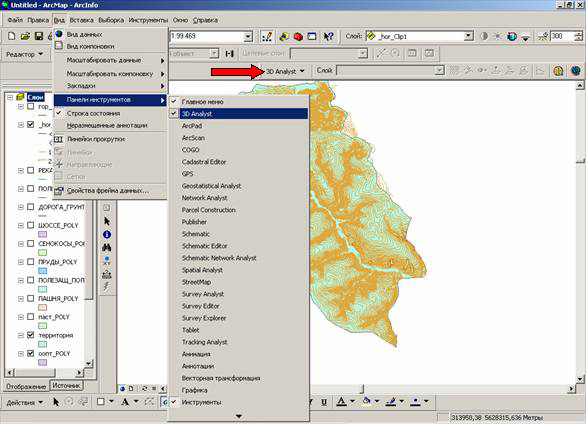Click the underline text formatting icon
The width and height of the screenshot is (586, 424).
tap(324, 402)
